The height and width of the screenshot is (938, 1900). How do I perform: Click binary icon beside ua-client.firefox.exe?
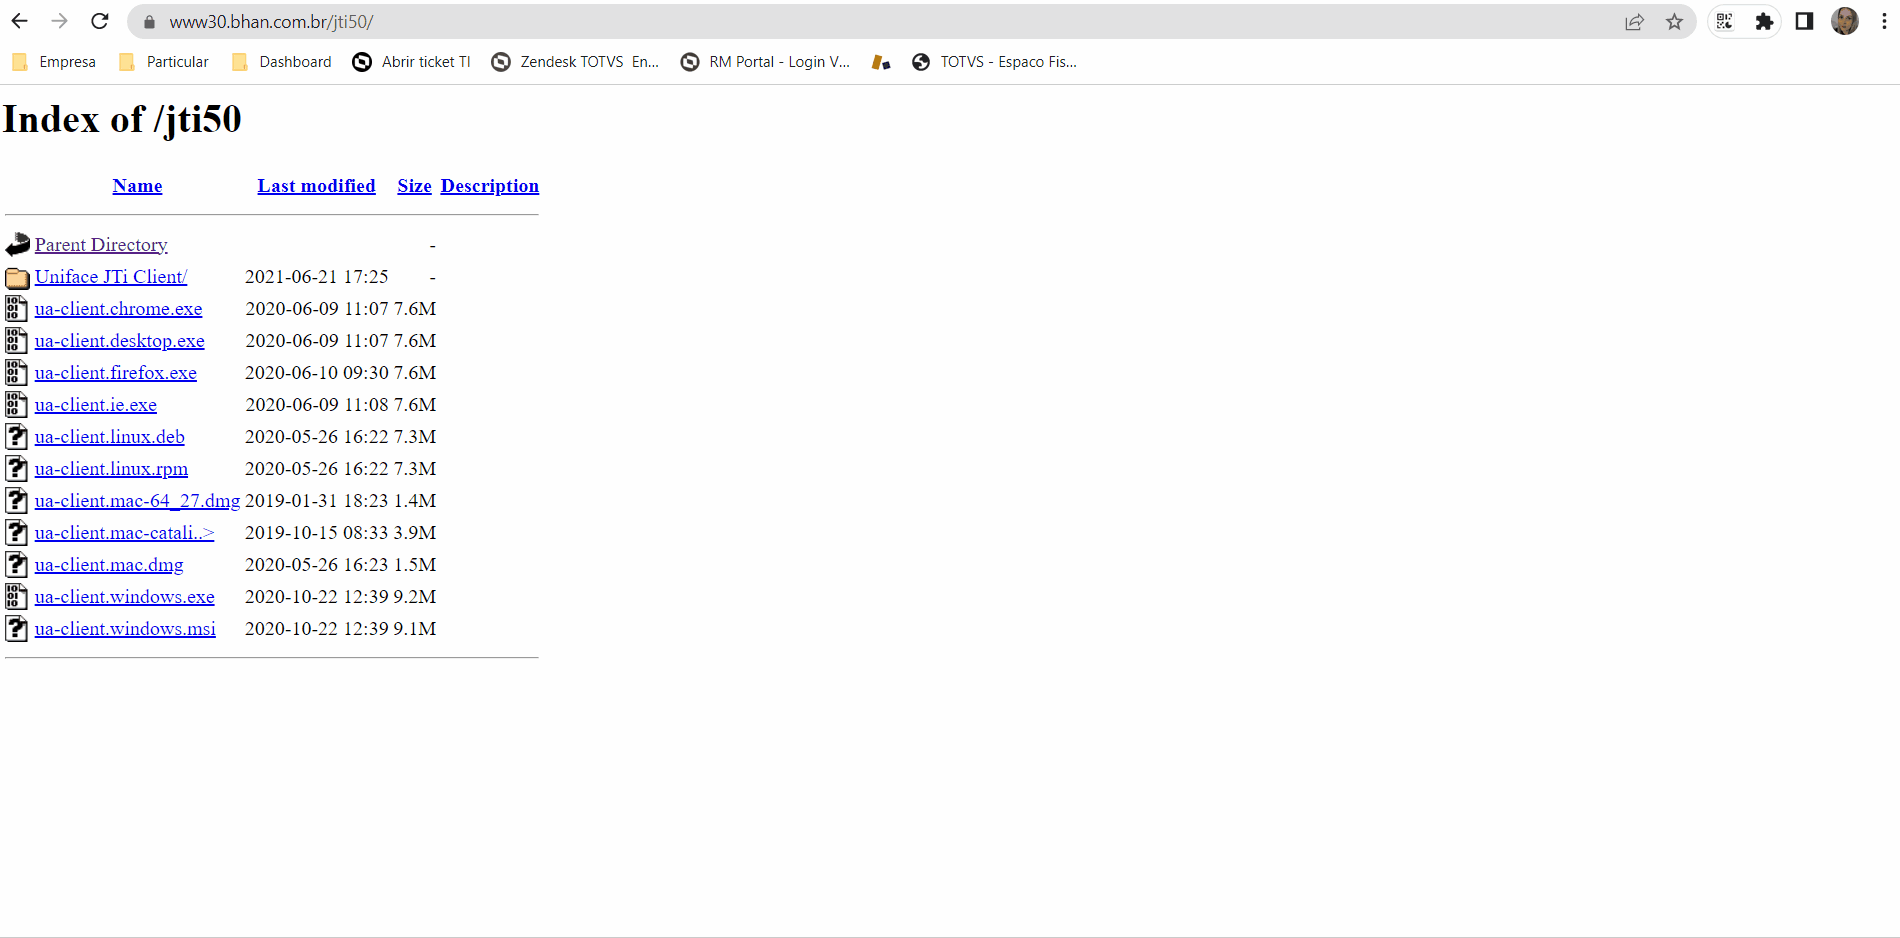[17, 372]
